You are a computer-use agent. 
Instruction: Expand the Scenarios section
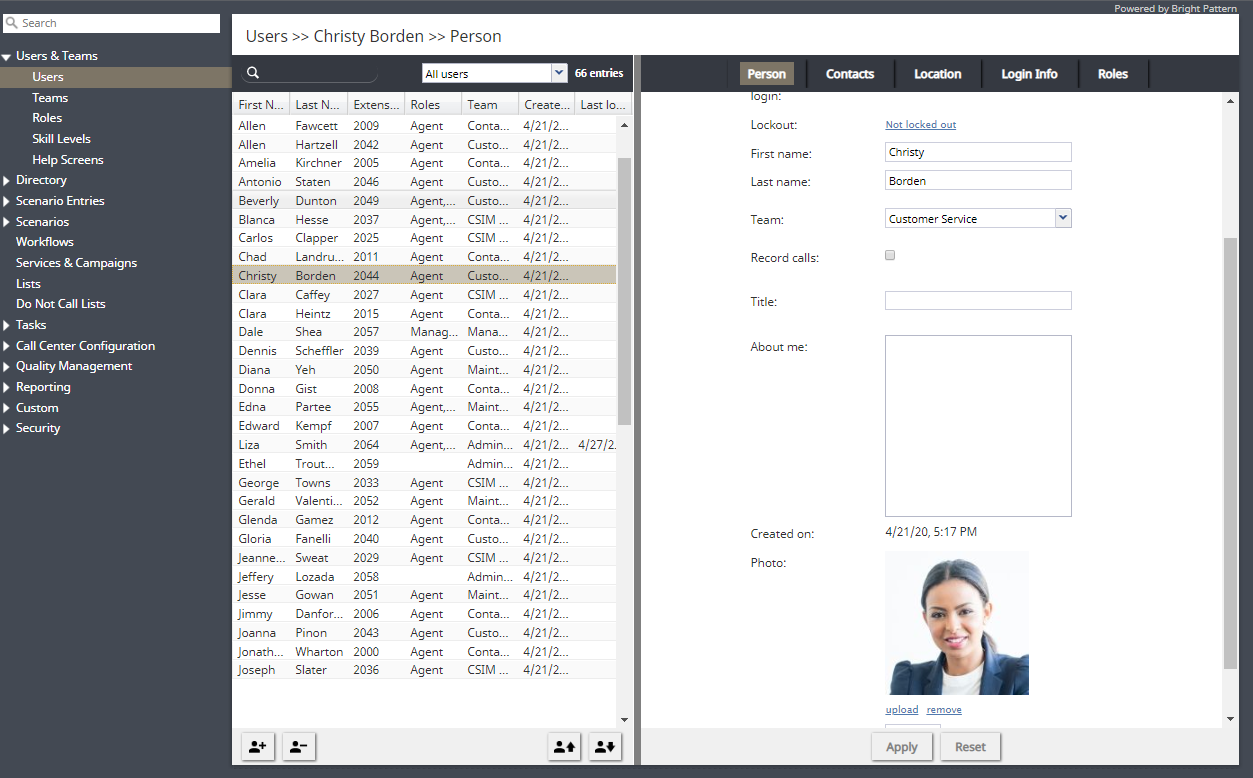point(7,222)
